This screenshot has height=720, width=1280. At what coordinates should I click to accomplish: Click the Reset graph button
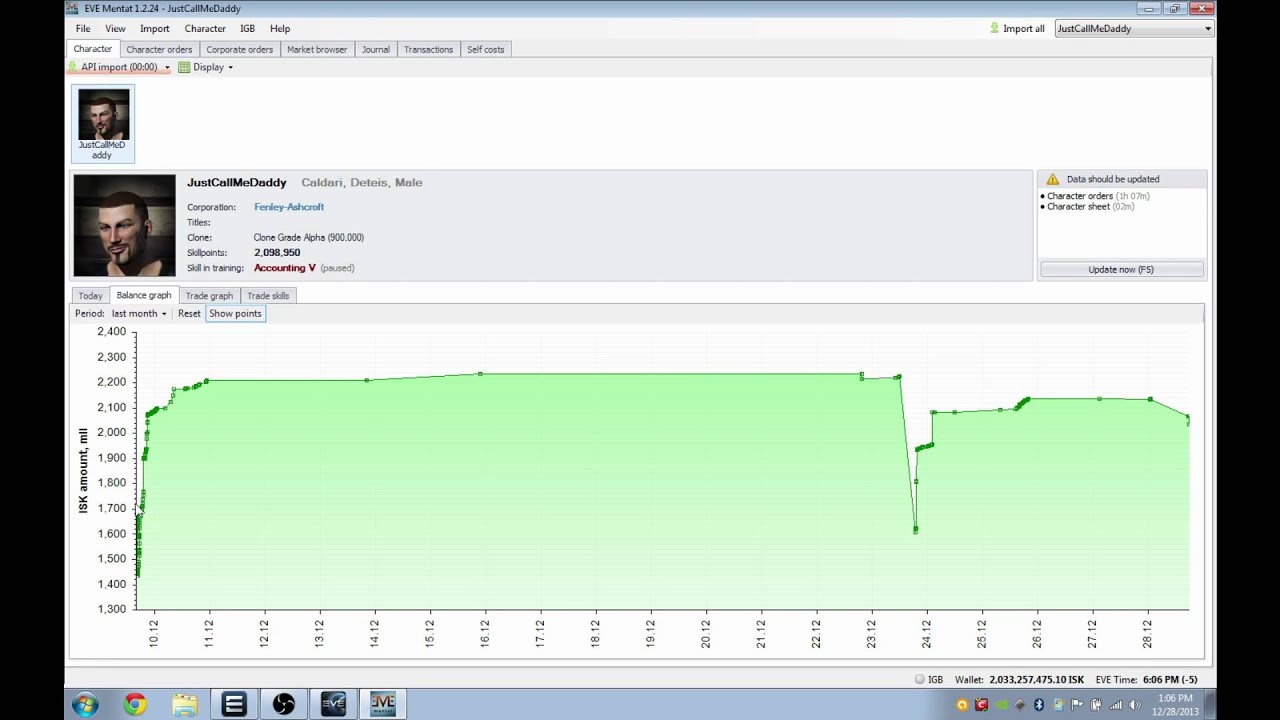tap(189, 313)
